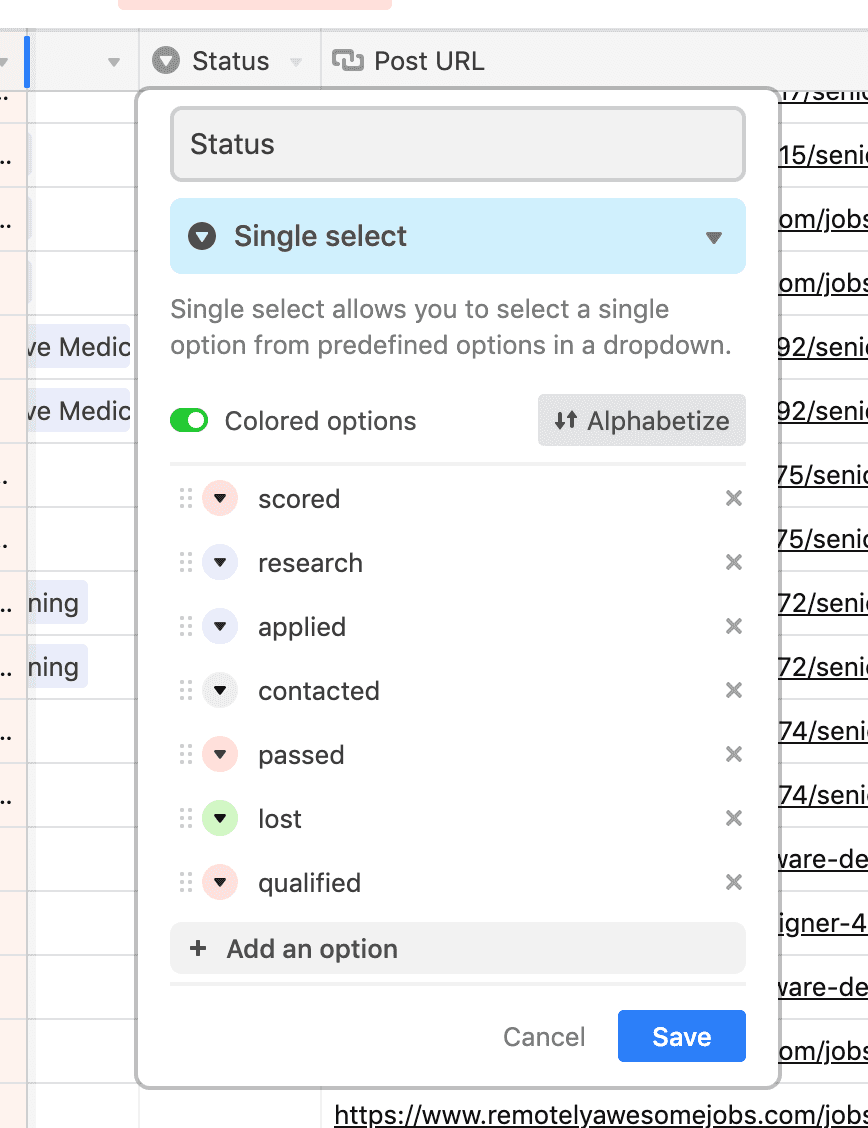
Task: Click the 'research' option label
Action: click(310, 563)
